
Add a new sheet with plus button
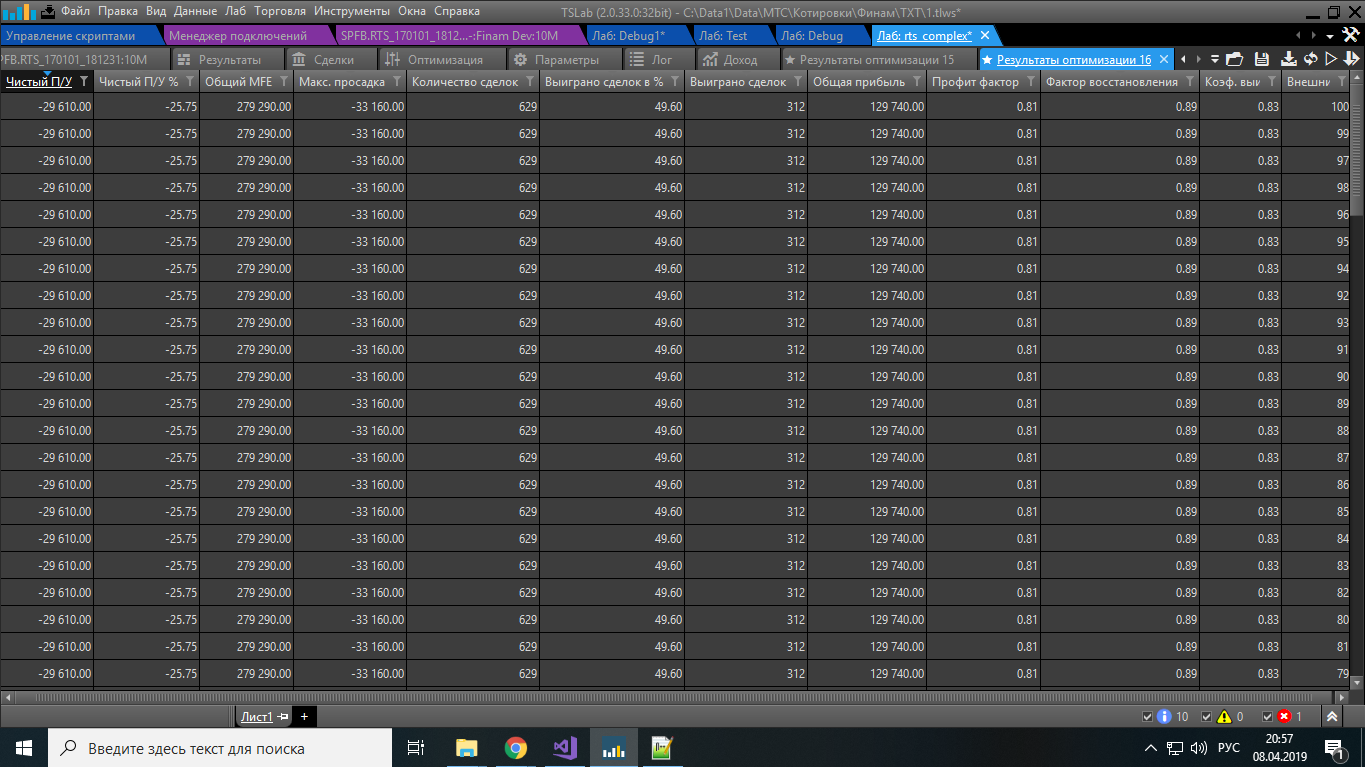coord(304,717)
